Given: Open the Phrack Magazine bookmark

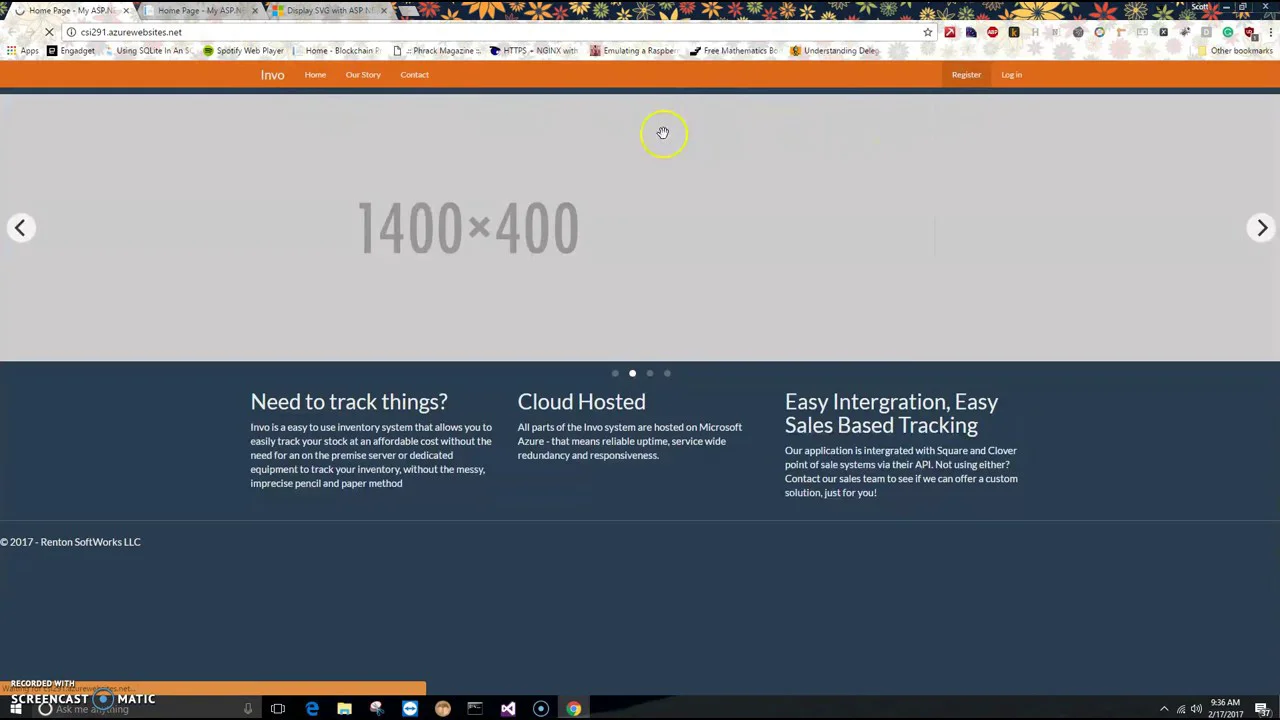Looking at the screenshot, I should (x=437, y=51).
